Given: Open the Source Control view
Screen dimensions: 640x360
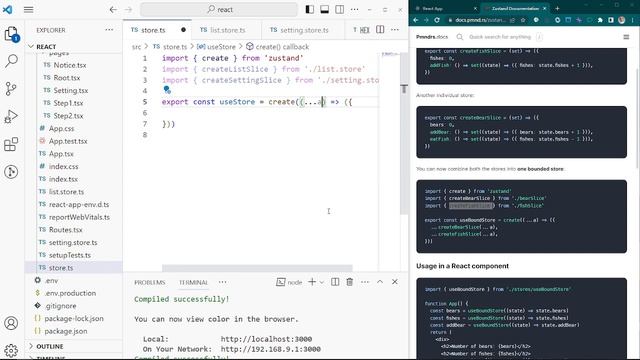Looking at the screenshot, I should coord(11,89).
